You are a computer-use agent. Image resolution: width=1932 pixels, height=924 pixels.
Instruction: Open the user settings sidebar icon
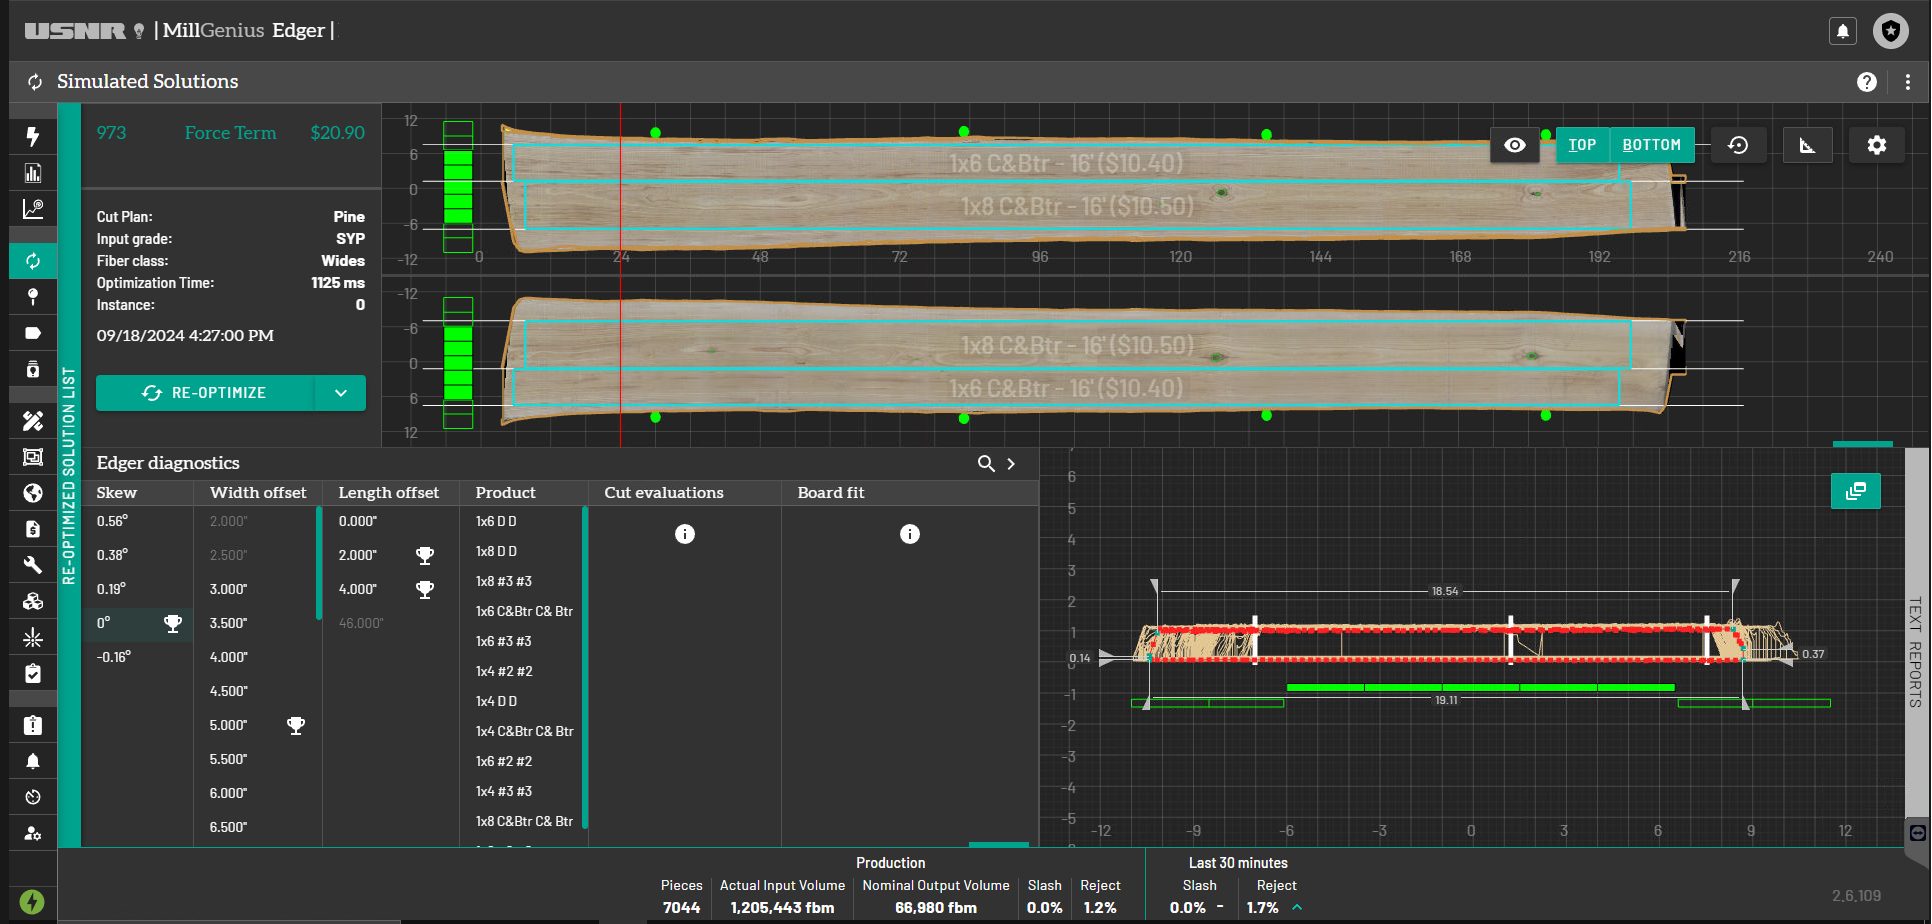(33, 833)
